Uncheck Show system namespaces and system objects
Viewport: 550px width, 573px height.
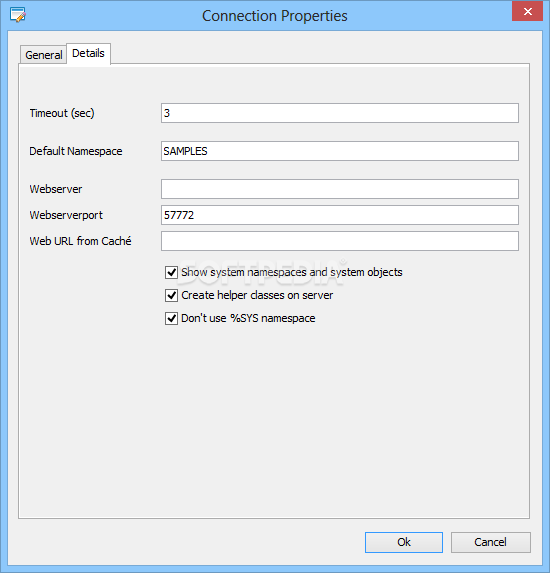(171, 272)
